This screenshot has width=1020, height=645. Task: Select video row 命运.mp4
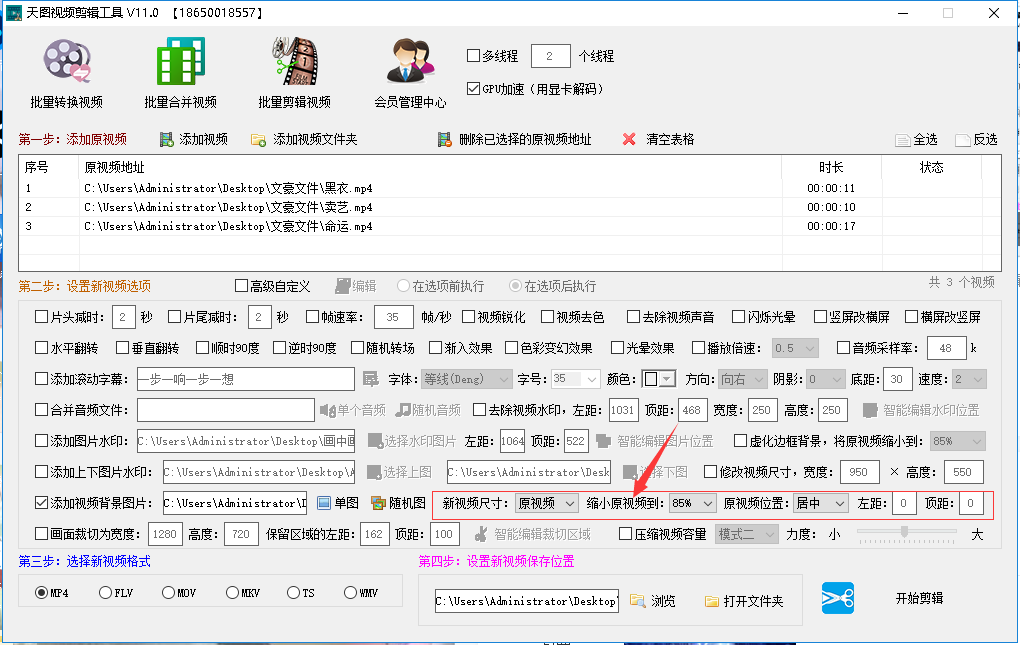click(x=509, y=226)
